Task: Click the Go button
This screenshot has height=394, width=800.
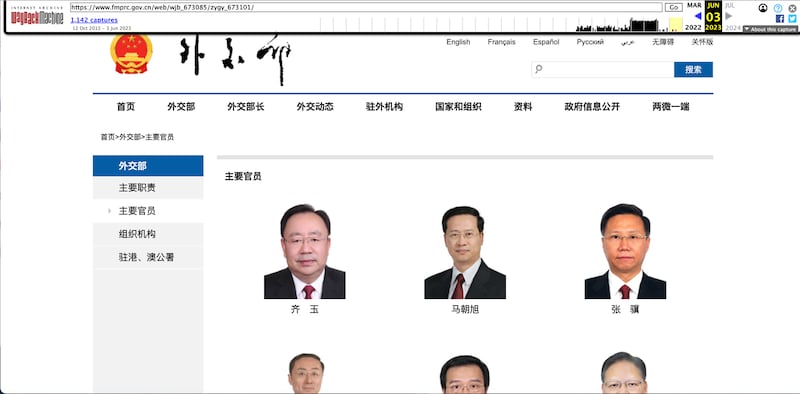Action: point(673,7)
